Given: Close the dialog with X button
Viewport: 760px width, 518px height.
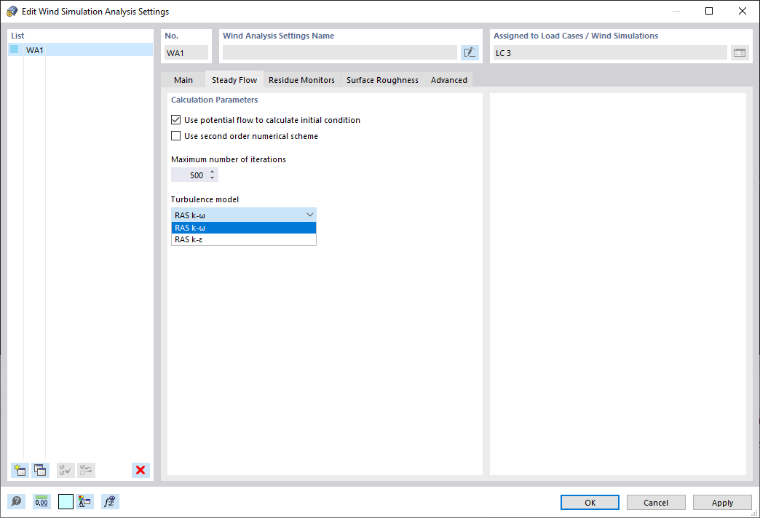Looking at the screenshot, I should [742, 11].
